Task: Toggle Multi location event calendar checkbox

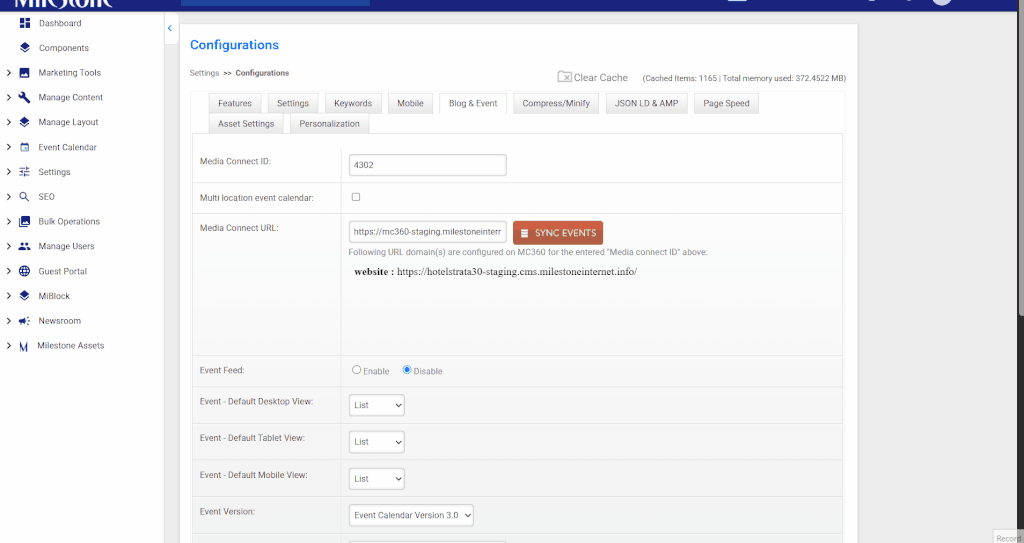Action: click(x=356, y=197)
